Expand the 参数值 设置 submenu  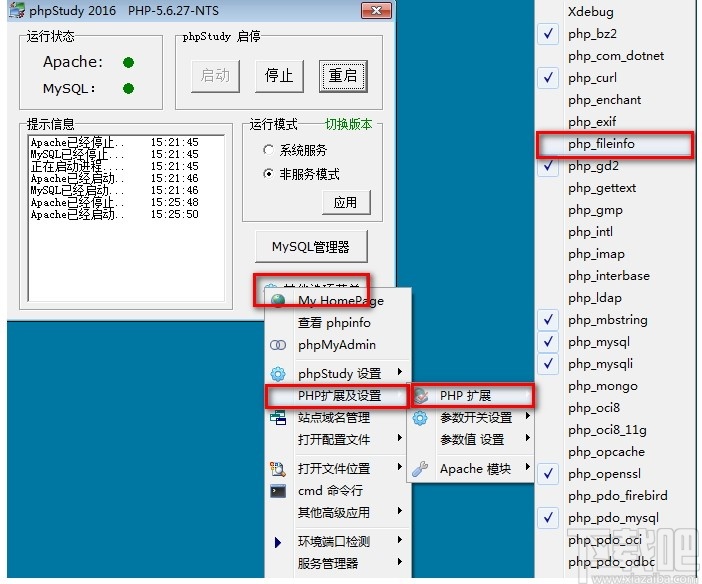pos(471,440)
